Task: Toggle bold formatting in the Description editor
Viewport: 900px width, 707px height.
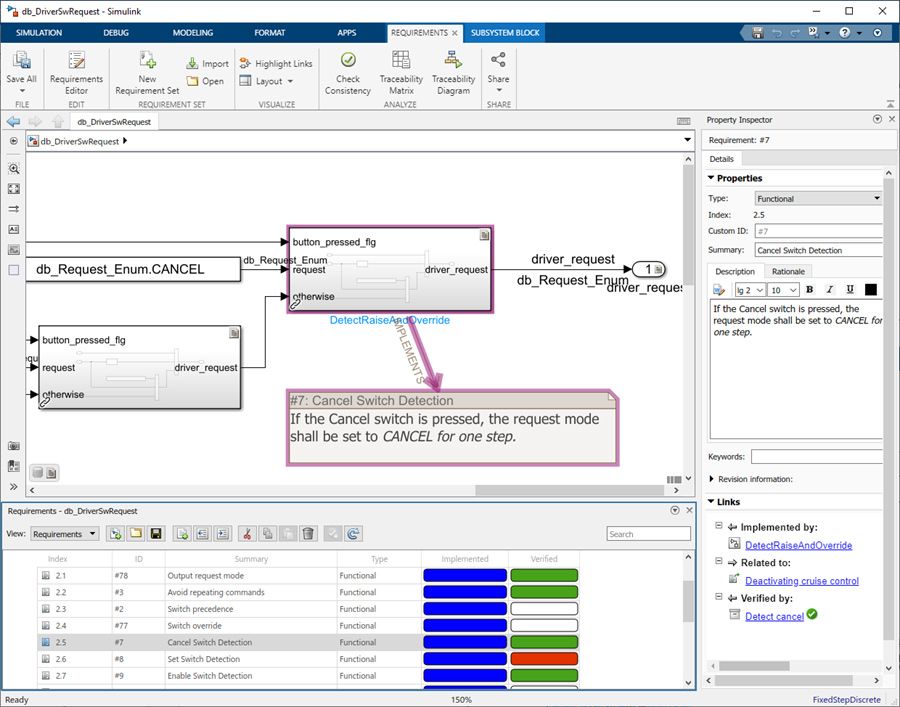Action: (808, 289)
